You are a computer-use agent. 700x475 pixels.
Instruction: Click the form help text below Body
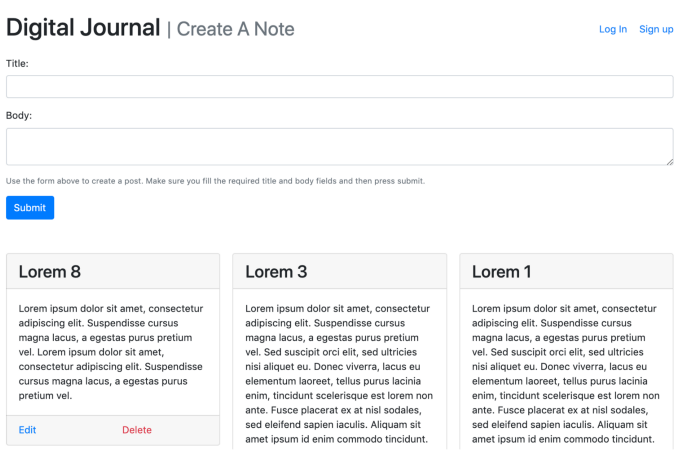point(215,181)
